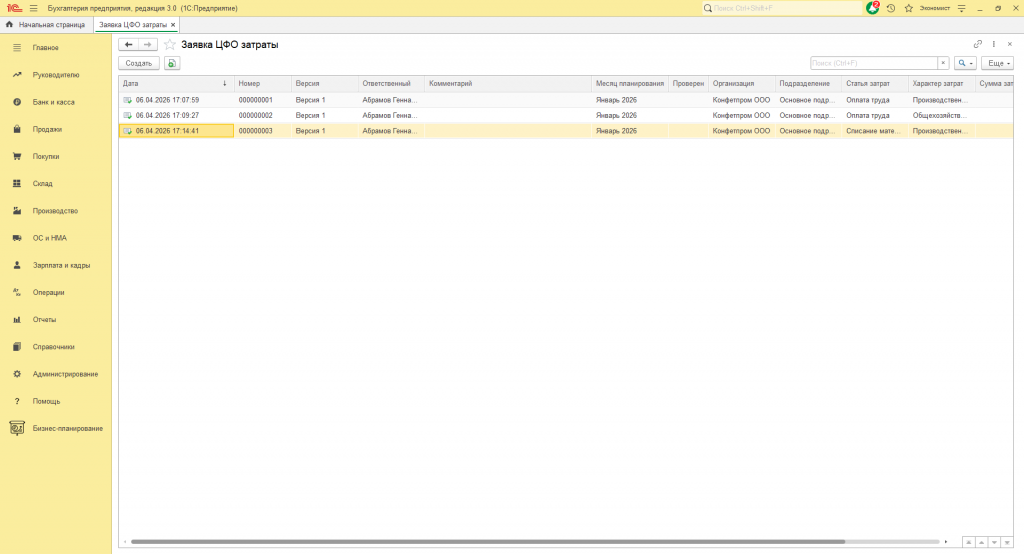Open the magnifier search dropdown

point(965,63)
